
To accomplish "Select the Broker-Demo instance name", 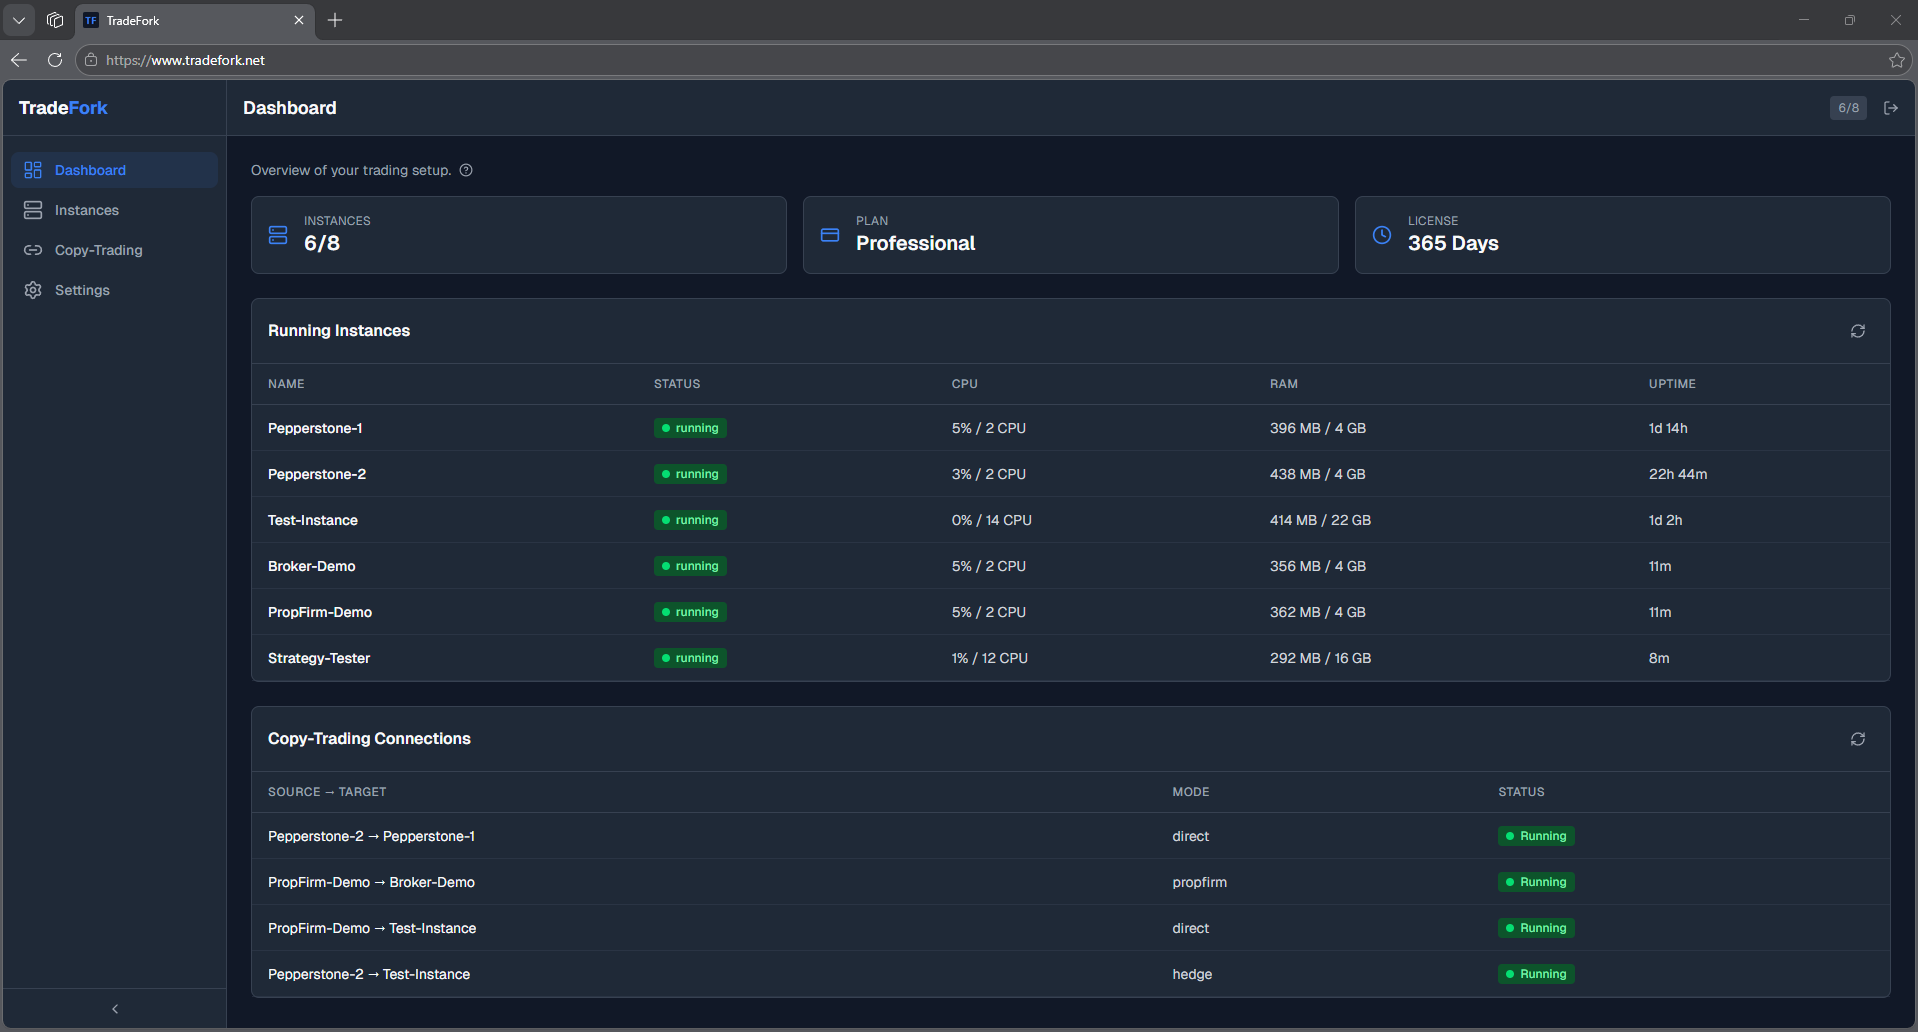I will [312, 566].
